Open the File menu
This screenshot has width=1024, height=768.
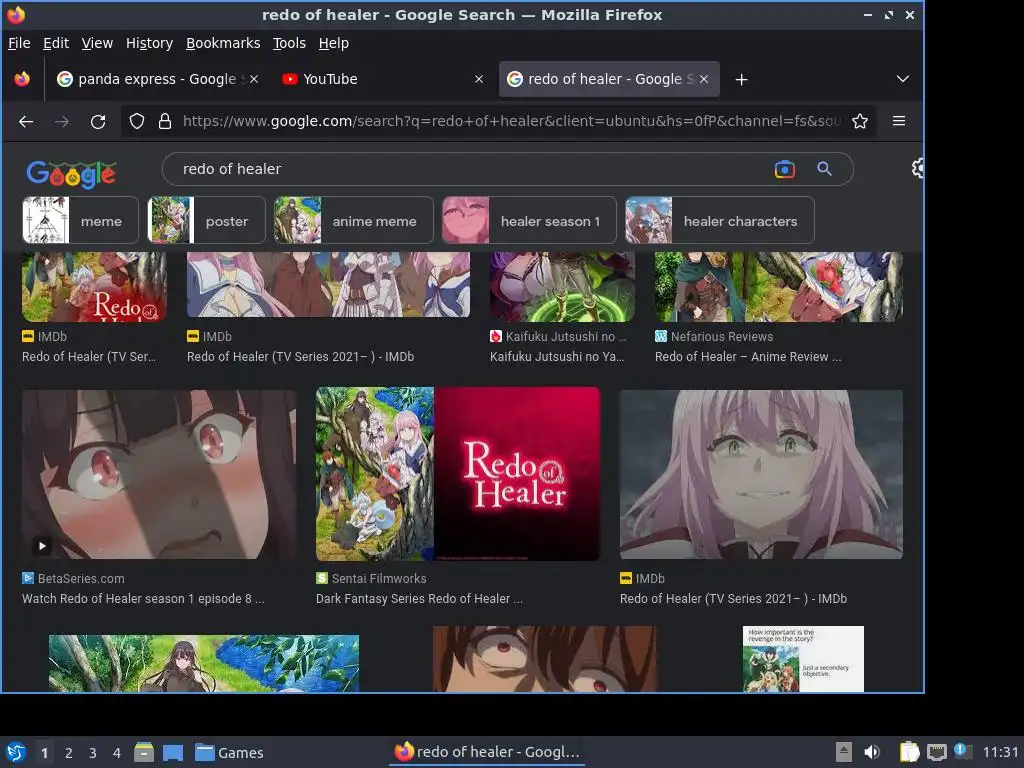[19, 43]
